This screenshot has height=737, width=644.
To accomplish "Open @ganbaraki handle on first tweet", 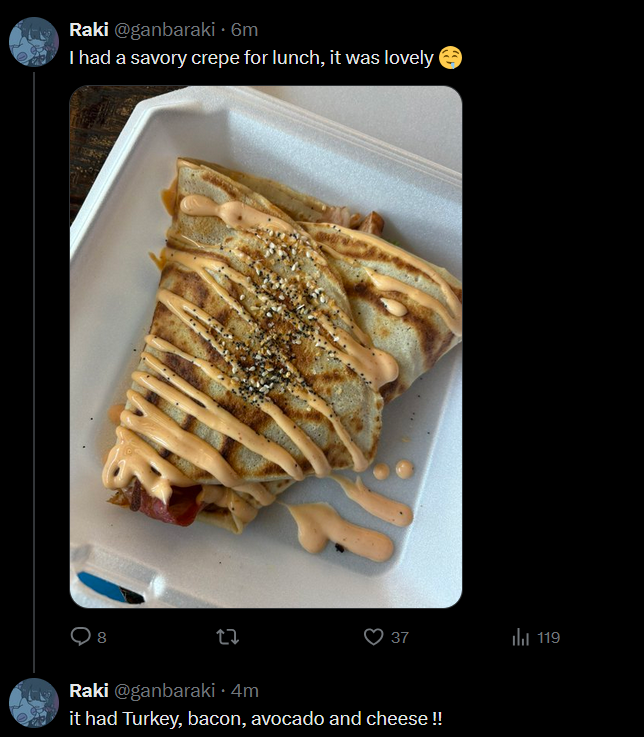I will click(165, 30).
